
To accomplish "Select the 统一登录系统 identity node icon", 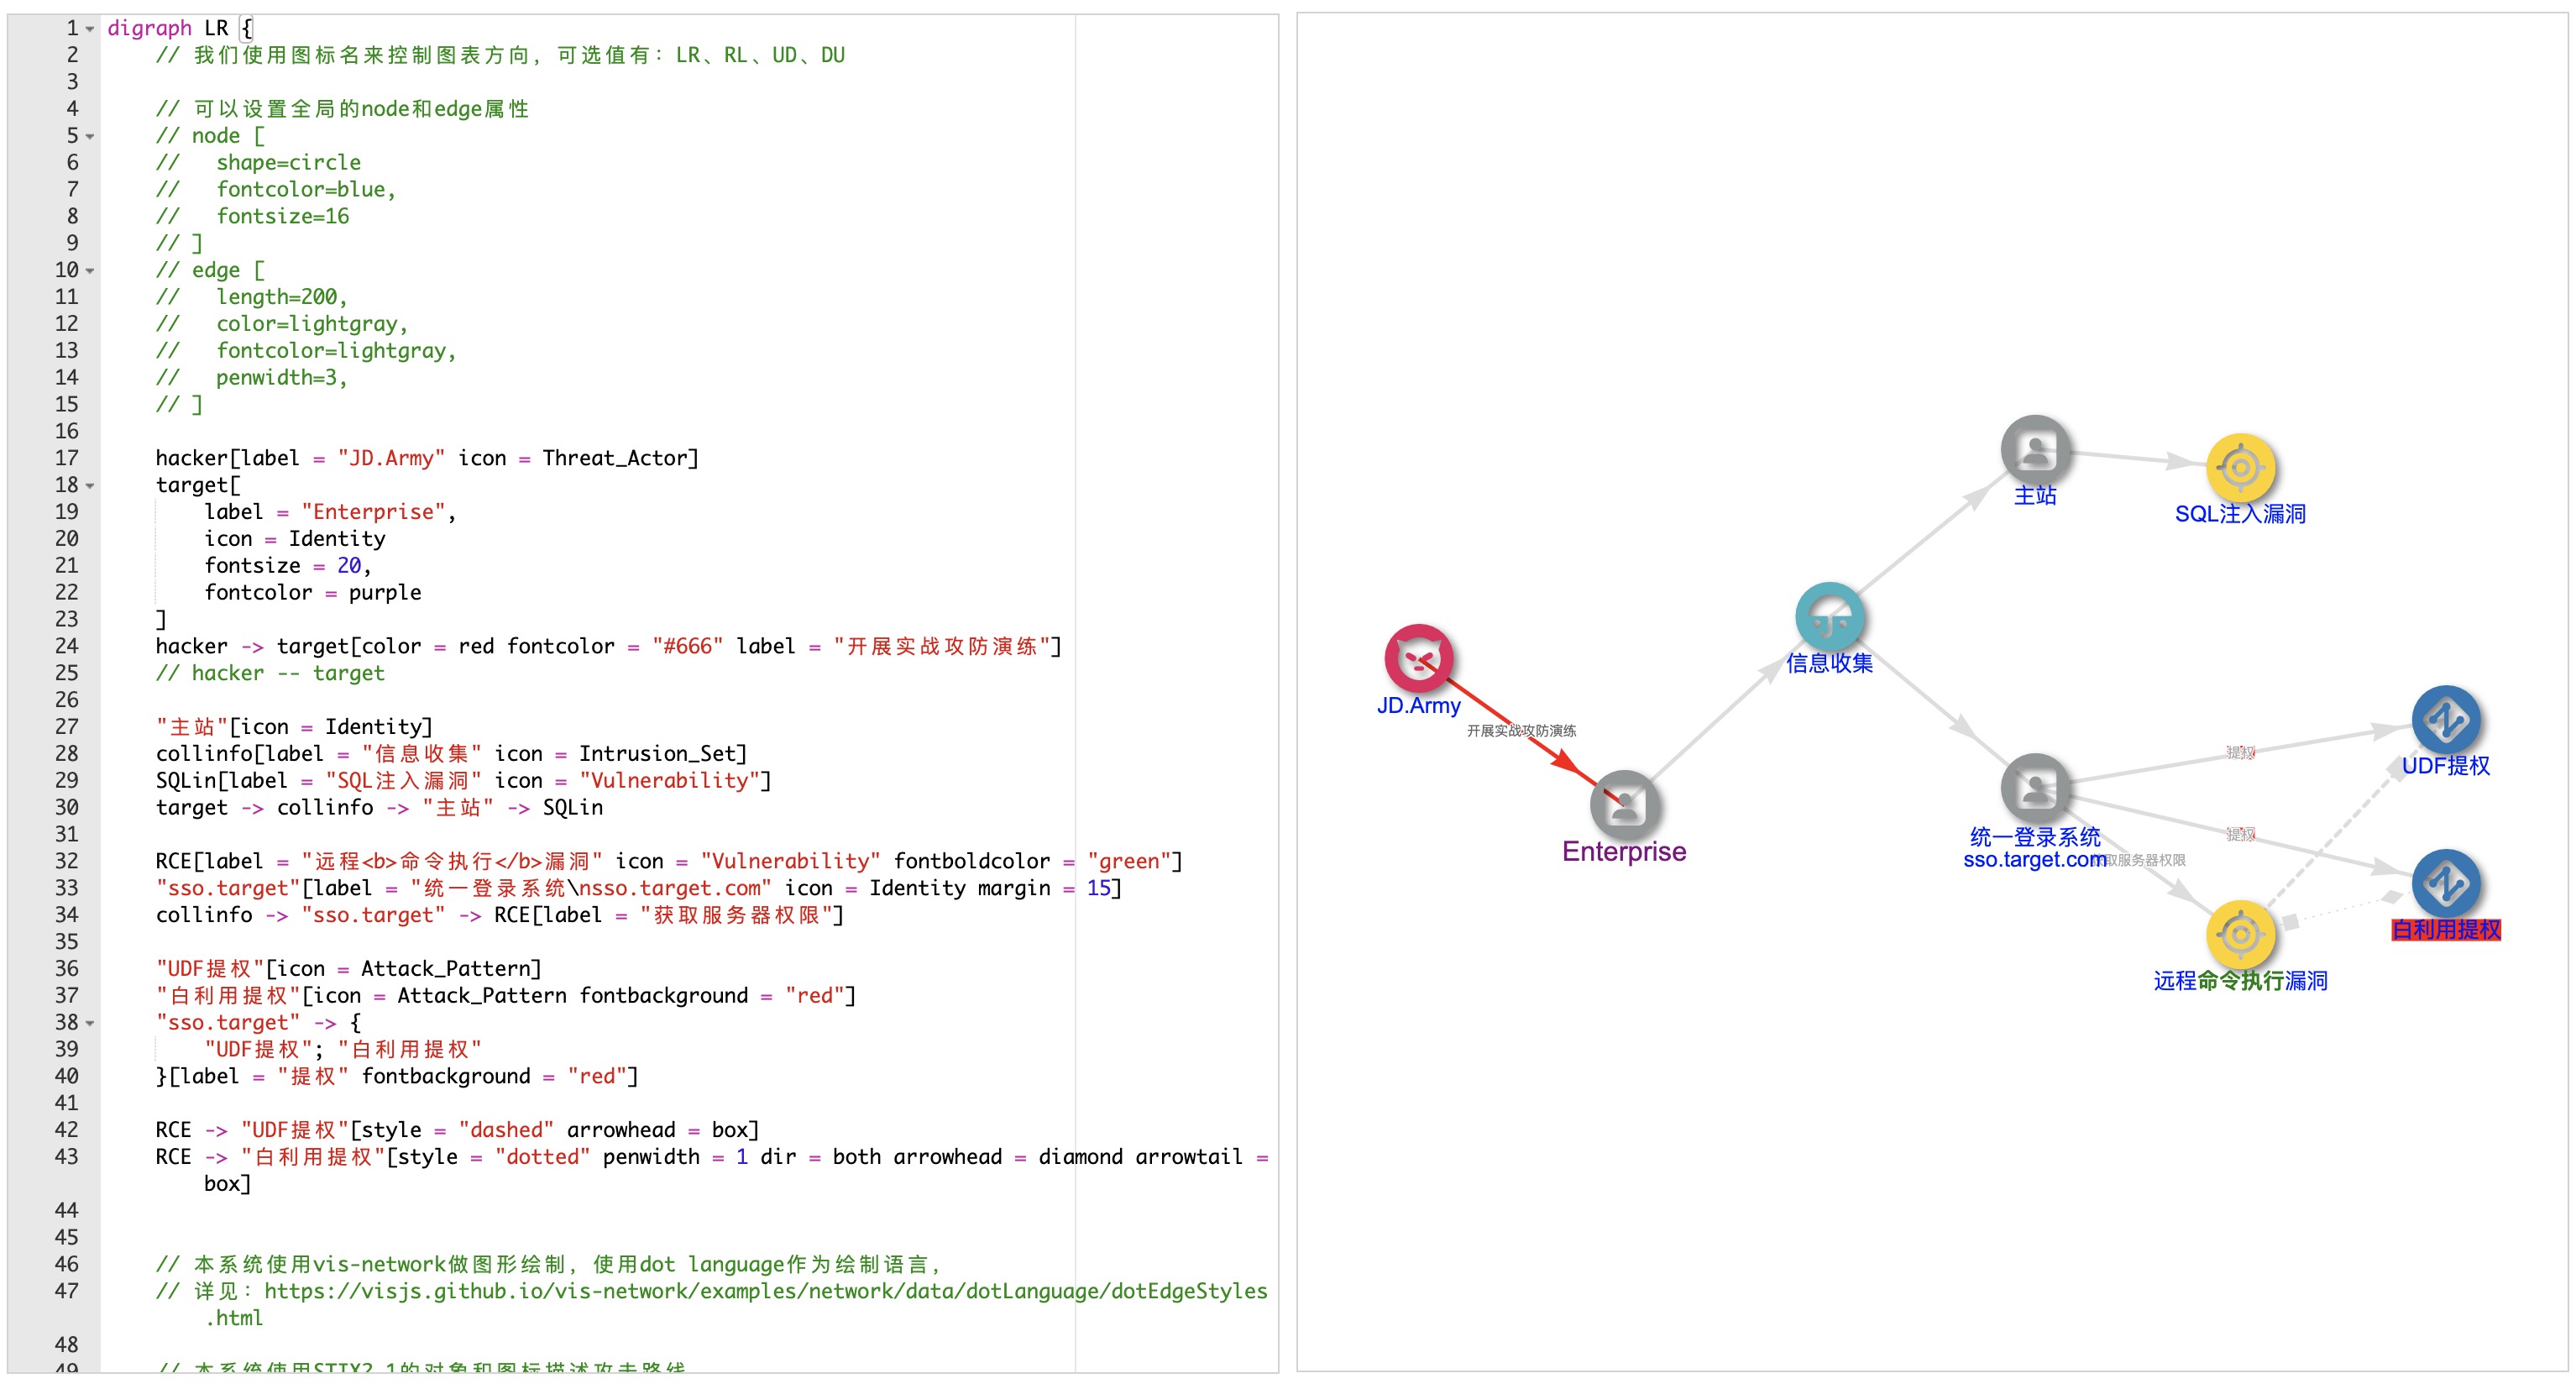I will (x=2035, y=788).
